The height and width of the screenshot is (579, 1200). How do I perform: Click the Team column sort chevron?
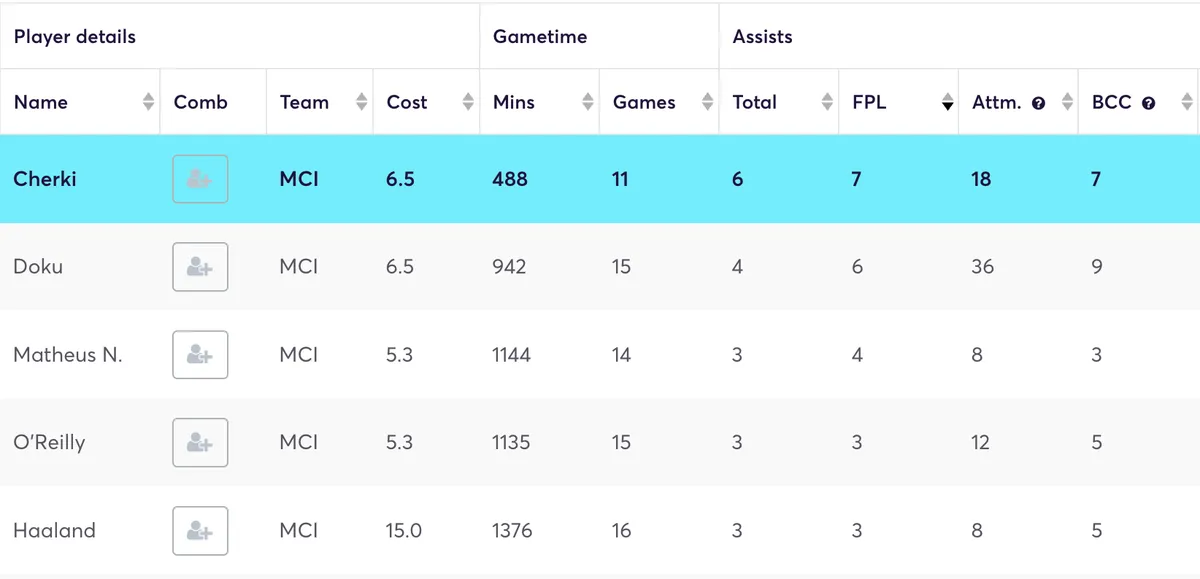pyautogui.click(x=360, y=102)
